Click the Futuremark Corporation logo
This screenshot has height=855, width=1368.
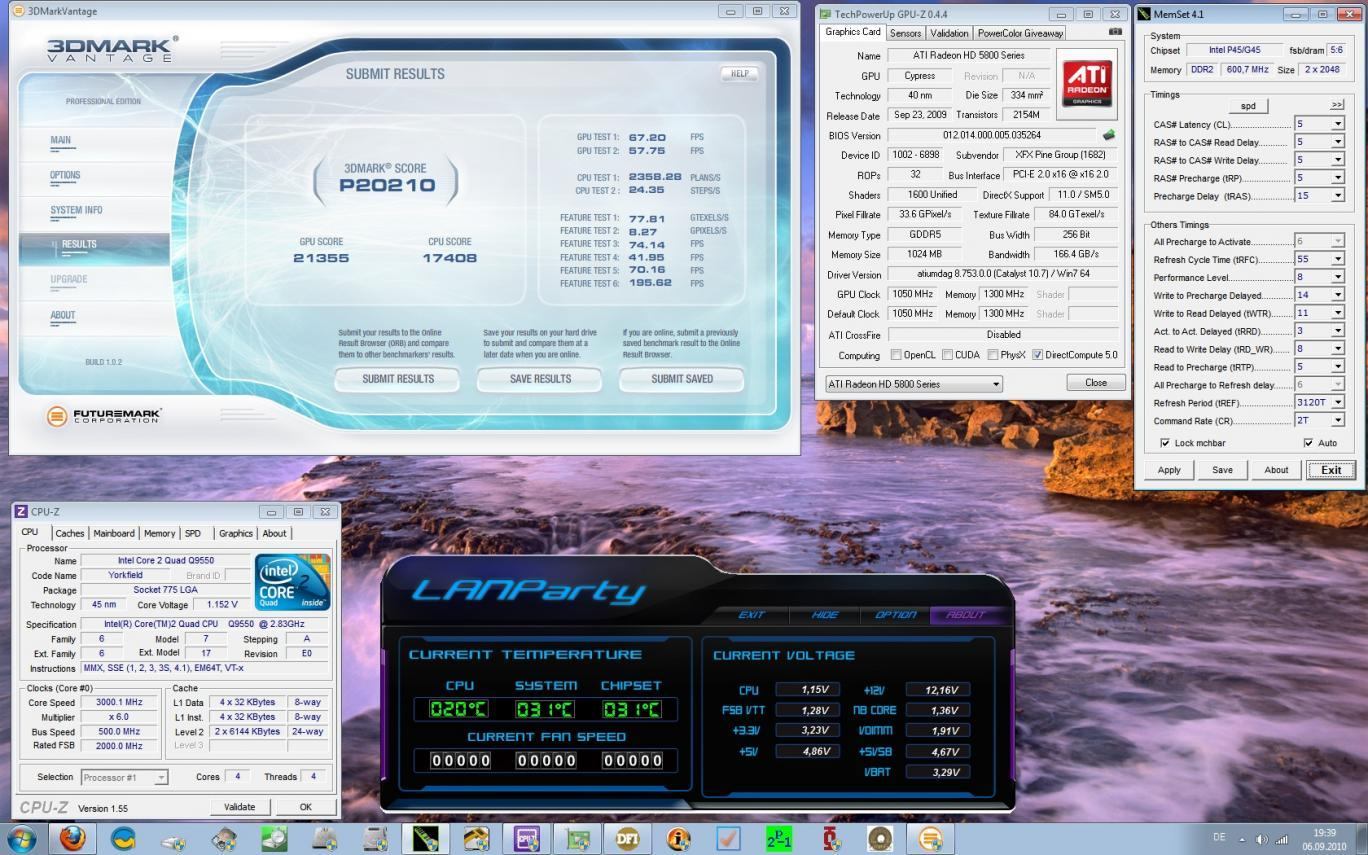pyautogui.click(x=104, y=415)
